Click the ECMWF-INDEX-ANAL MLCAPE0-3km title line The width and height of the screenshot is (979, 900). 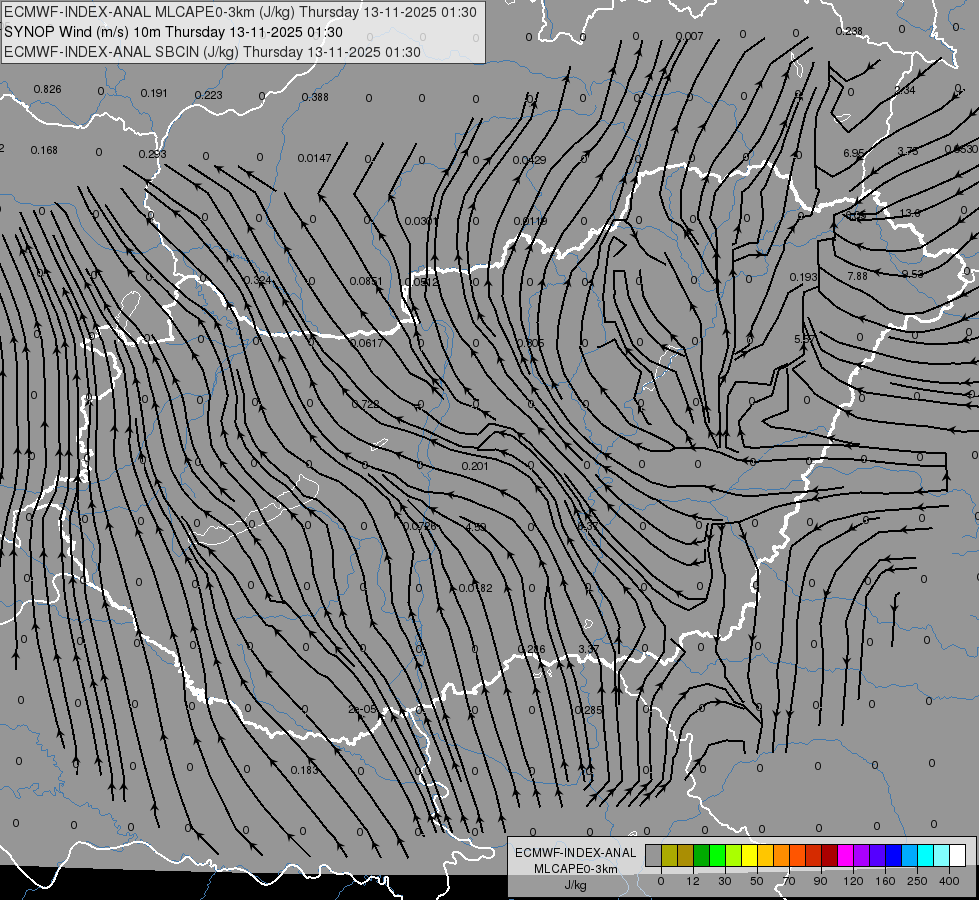pos(240,12)
